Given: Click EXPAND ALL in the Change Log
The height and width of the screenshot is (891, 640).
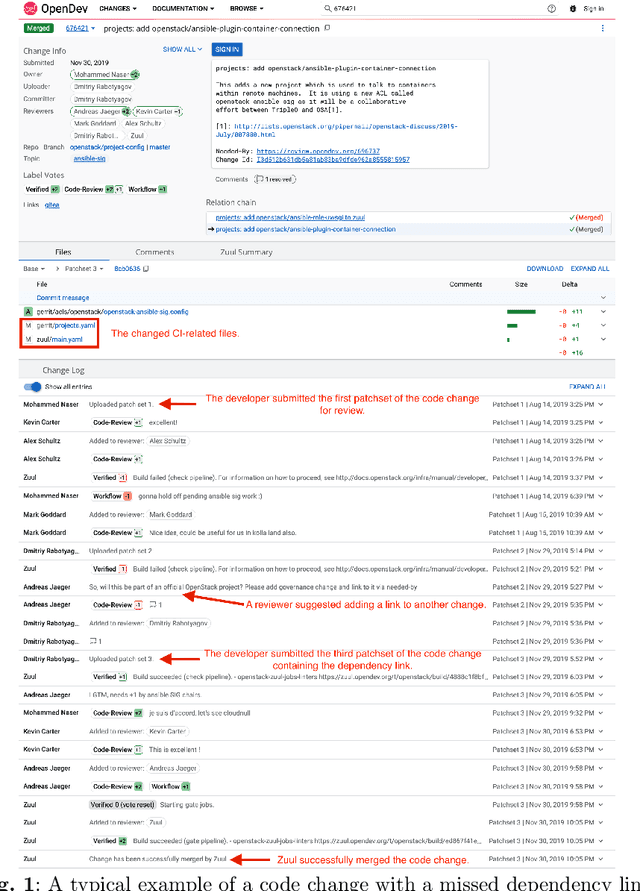Looking at the screenshot, I should [x=587, y=386].
